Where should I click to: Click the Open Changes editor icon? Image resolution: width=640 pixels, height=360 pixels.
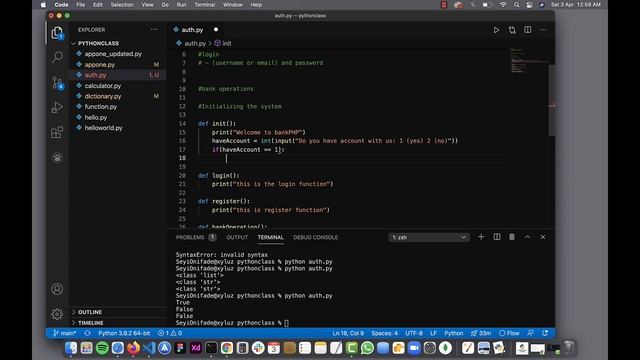[512, 30]
